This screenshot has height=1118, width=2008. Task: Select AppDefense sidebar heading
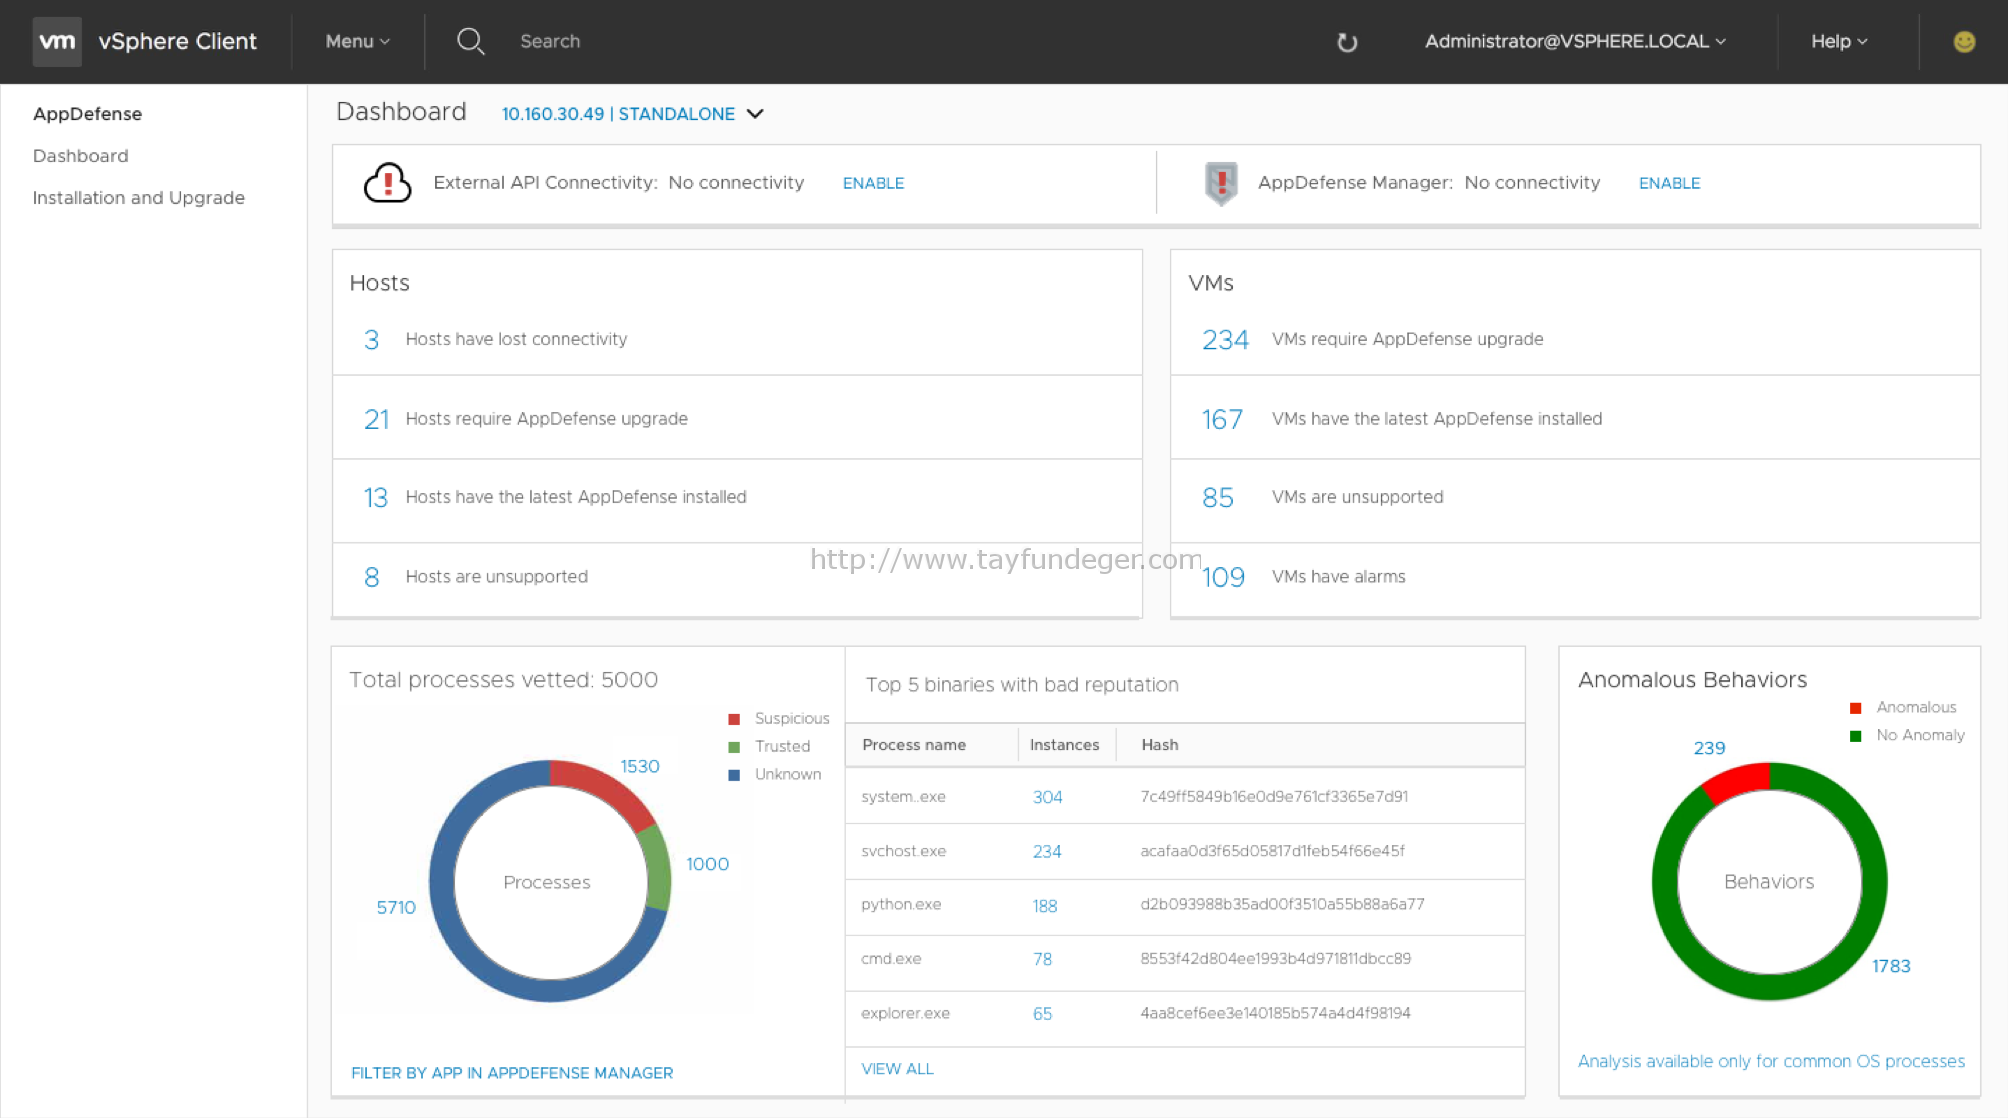[87, 114]
